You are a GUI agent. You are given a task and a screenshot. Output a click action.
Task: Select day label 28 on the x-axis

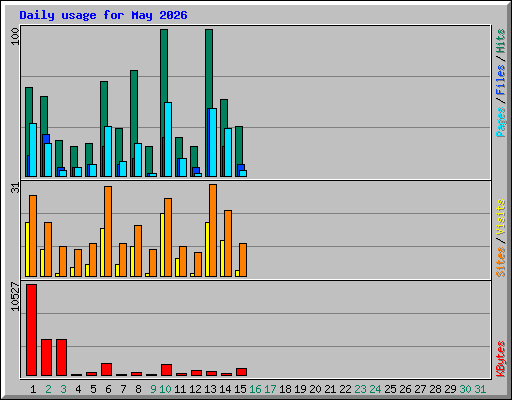coord(435,389)
